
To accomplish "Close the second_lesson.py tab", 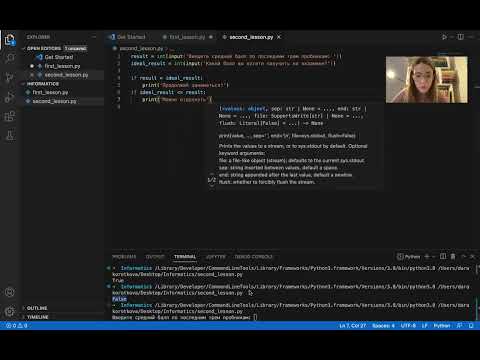I will click(279, 37).
